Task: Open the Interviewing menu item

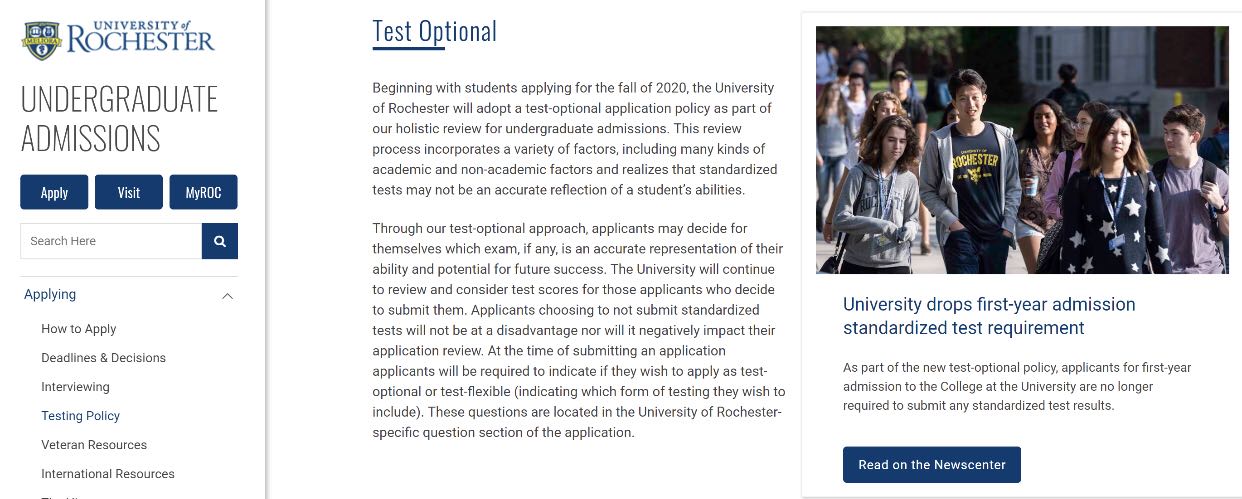Action: tap(75, 387)
